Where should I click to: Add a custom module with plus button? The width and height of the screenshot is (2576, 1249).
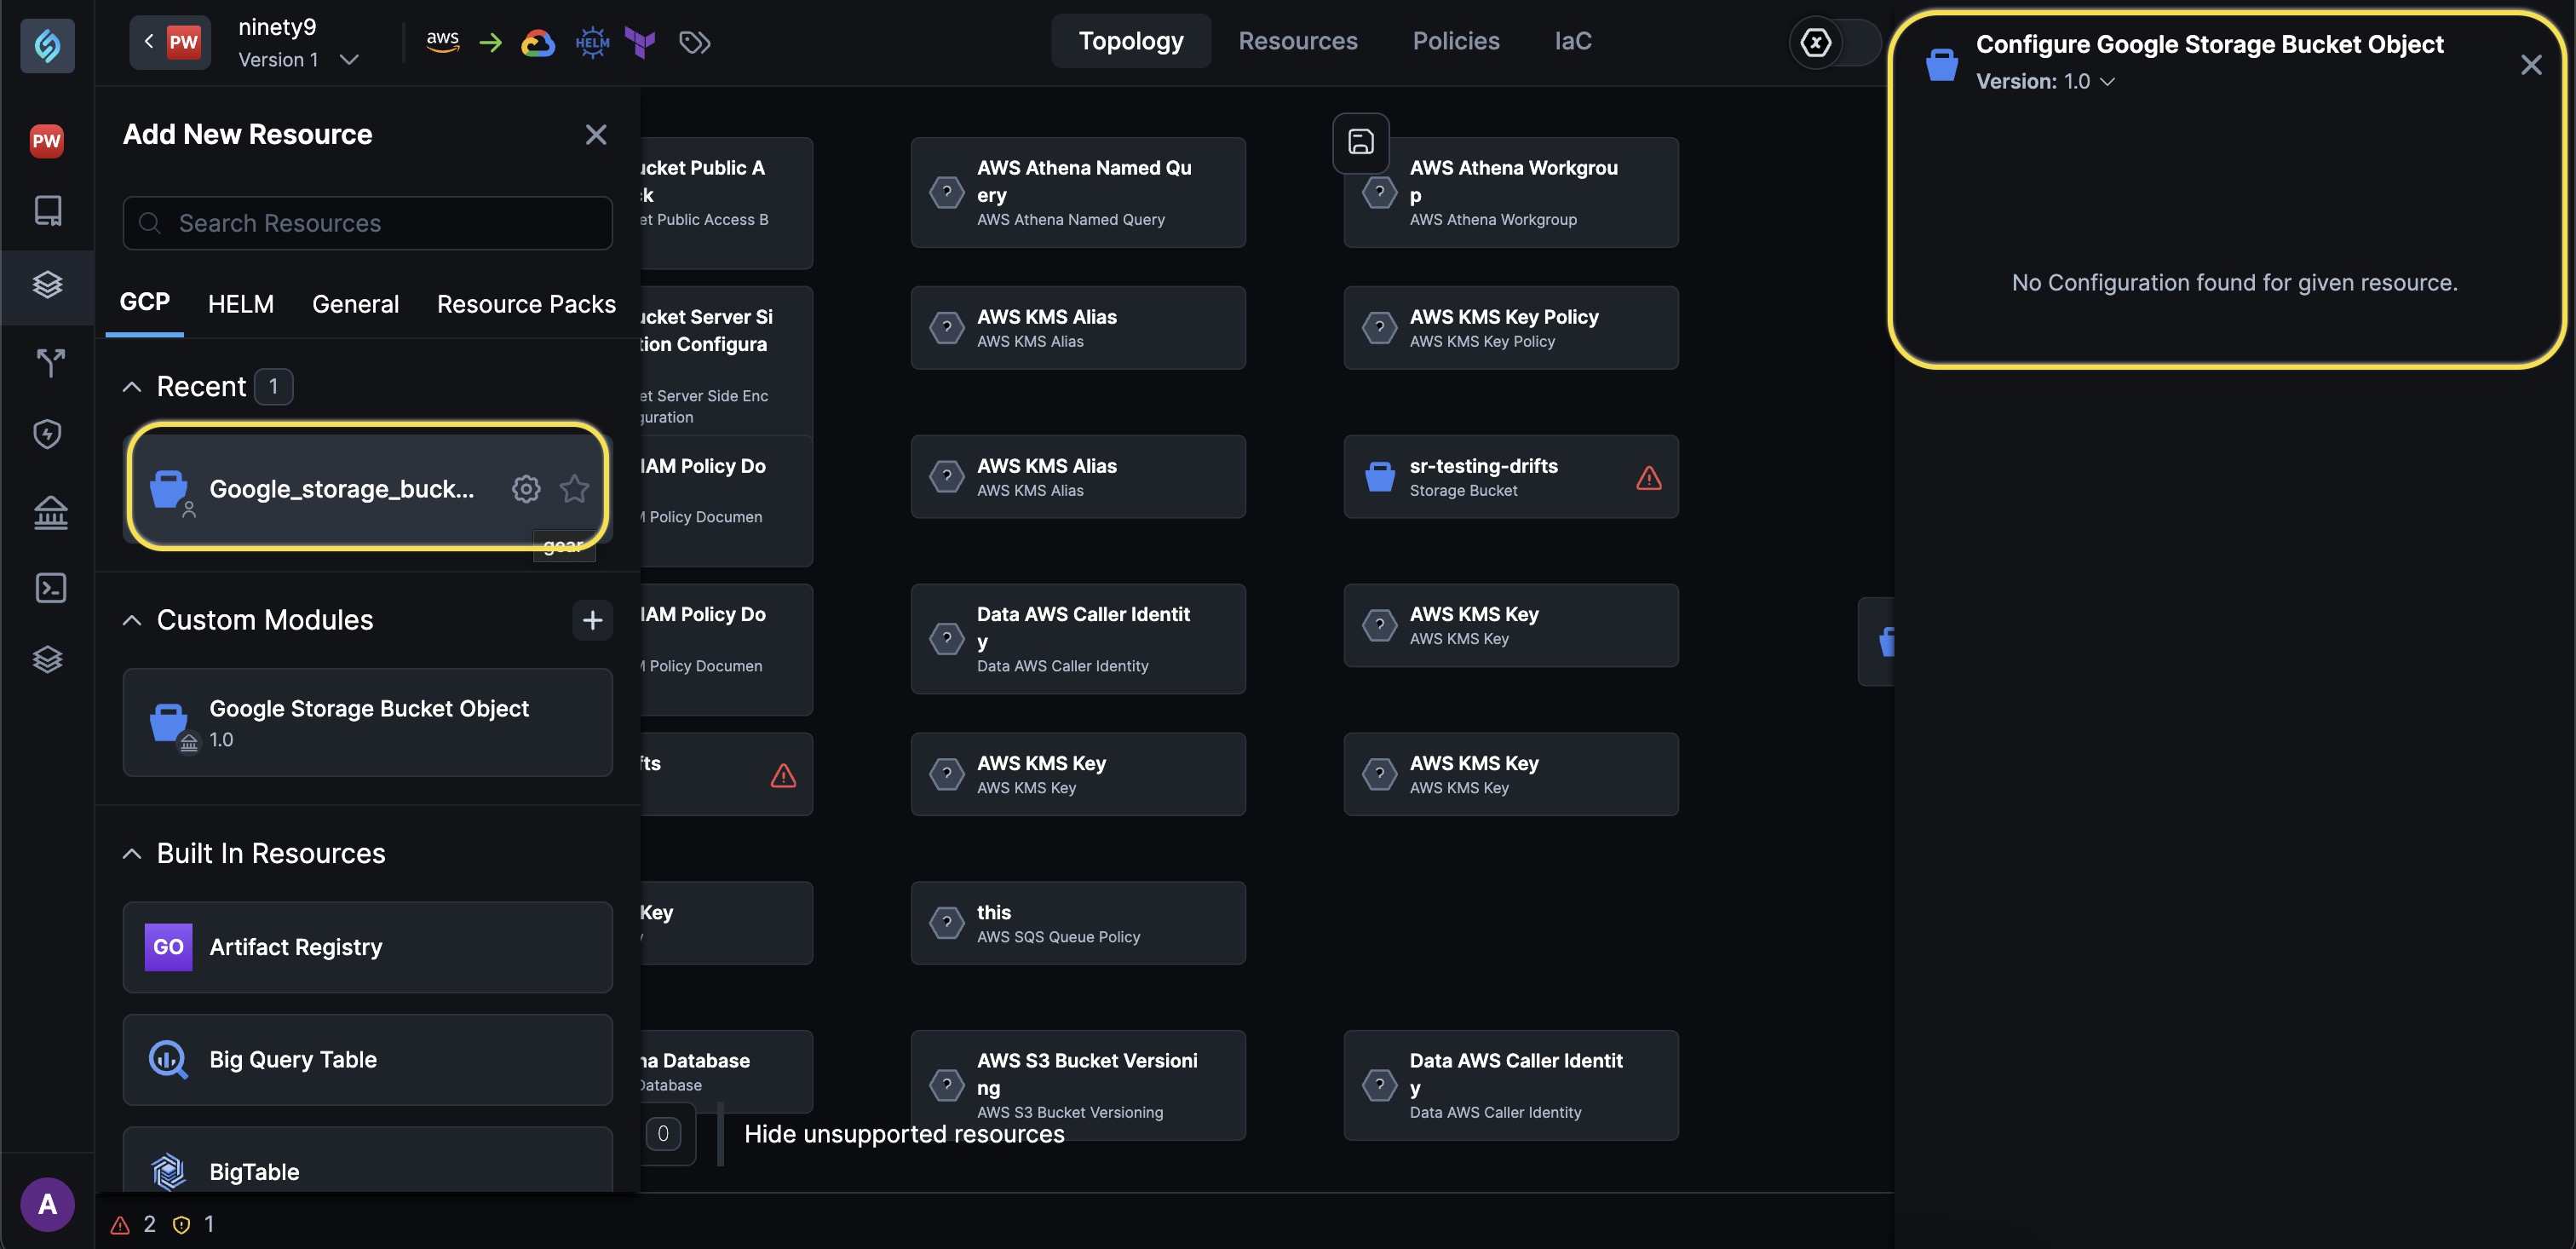[x=592, y=620]
